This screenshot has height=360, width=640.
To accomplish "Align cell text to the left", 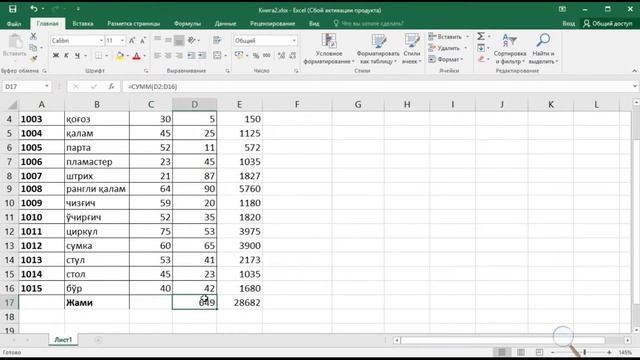I will (158, 55).
